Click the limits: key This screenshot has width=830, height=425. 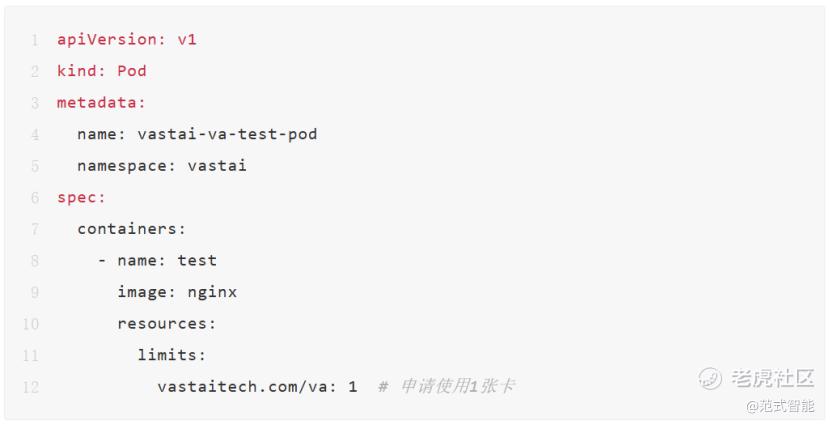click(172, 355)
